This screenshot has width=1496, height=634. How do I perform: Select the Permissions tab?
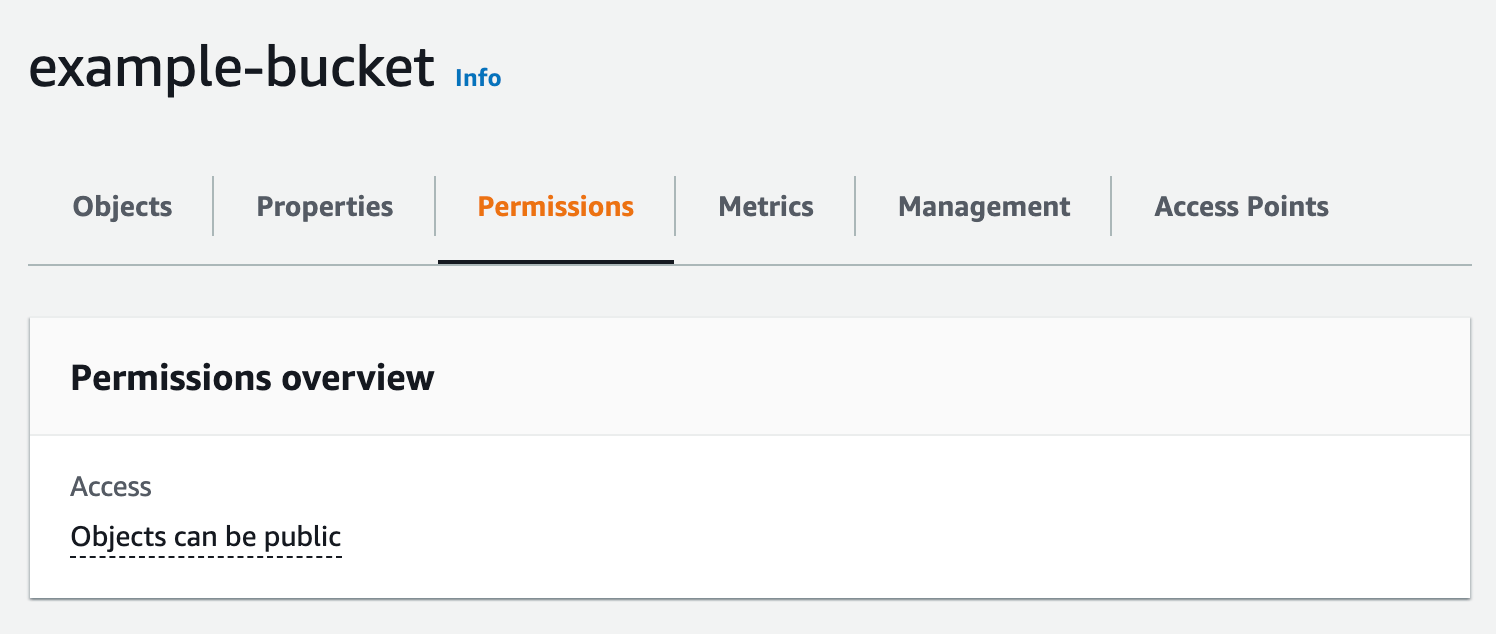tap(555, 206)
